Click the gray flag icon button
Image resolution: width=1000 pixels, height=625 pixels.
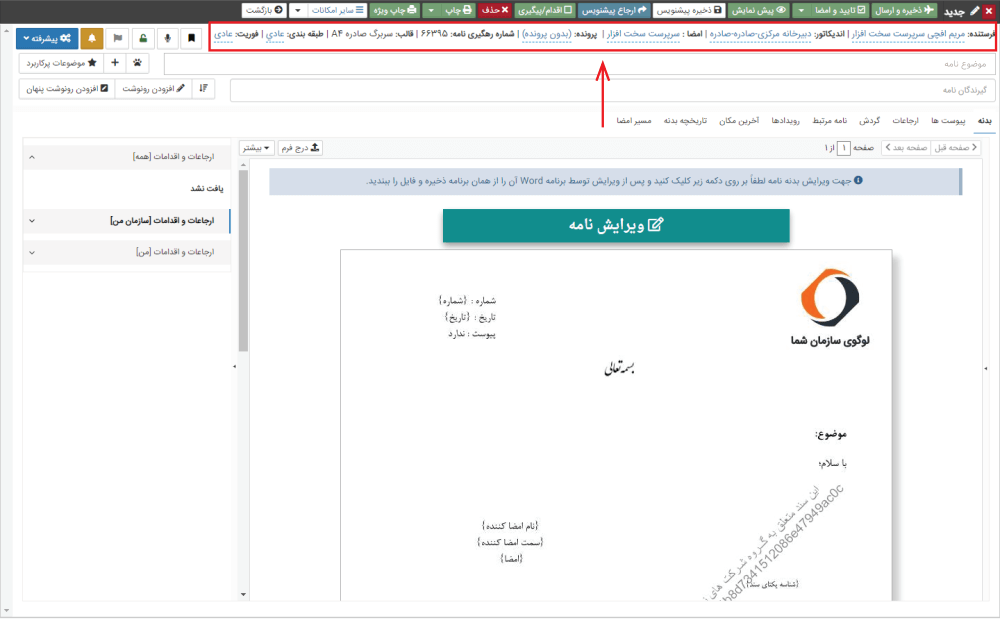coord(118,38)
